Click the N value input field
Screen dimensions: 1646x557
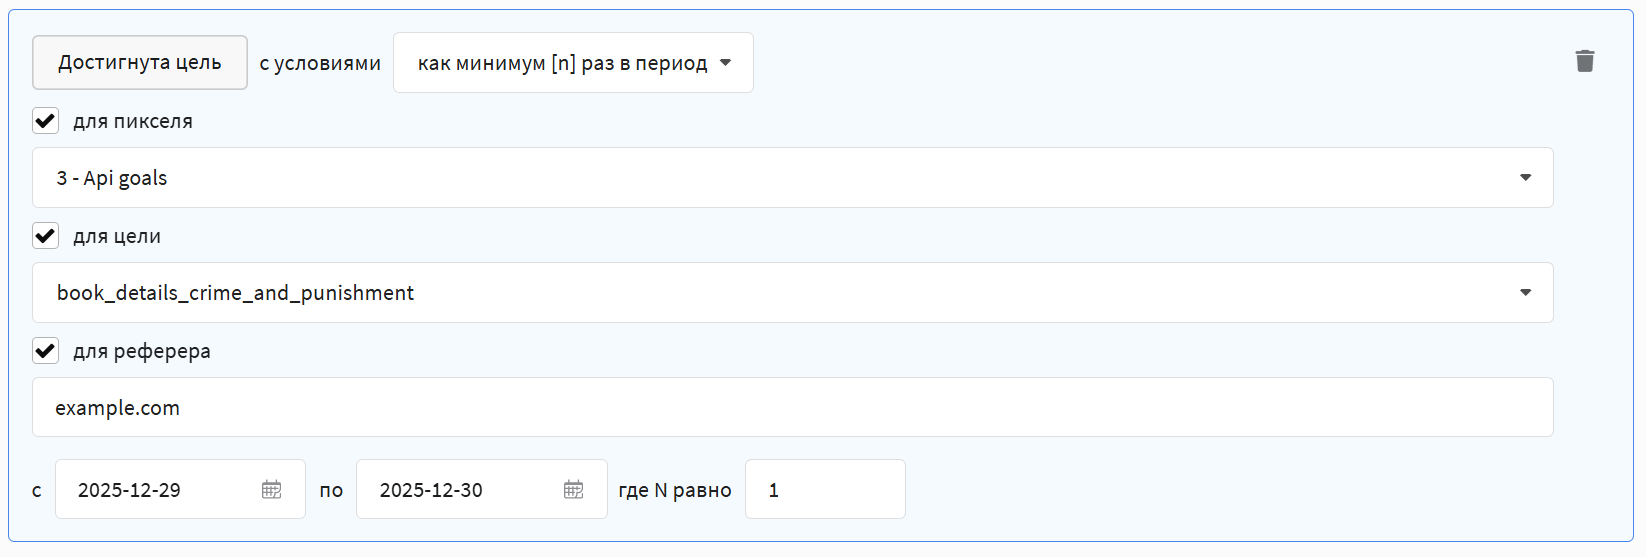tap(825, 489)
